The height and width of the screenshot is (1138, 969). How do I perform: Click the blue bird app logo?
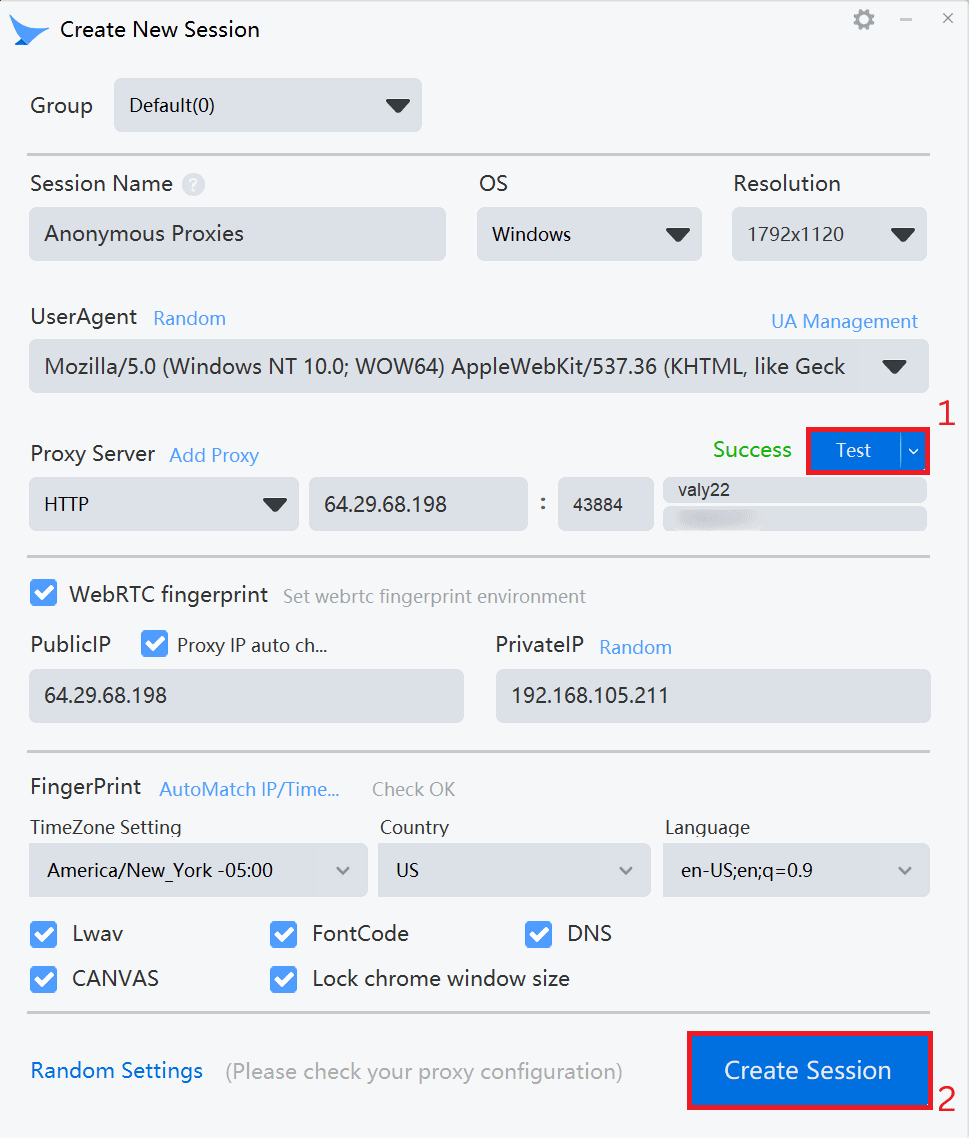point(28,29)
